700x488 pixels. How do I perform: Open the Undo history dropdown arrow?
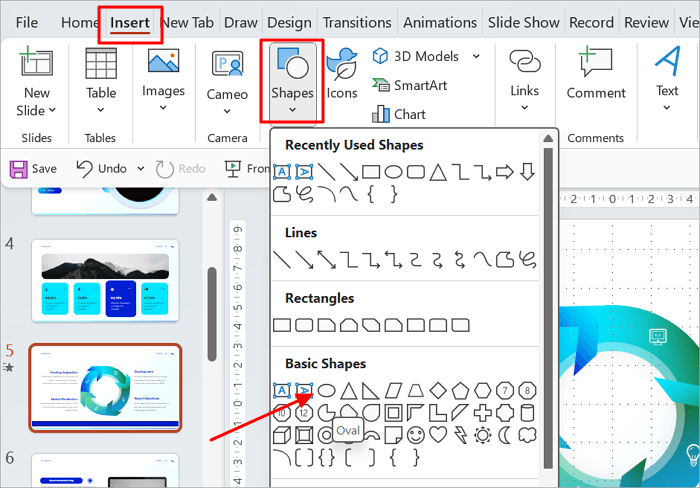[140, 169]
